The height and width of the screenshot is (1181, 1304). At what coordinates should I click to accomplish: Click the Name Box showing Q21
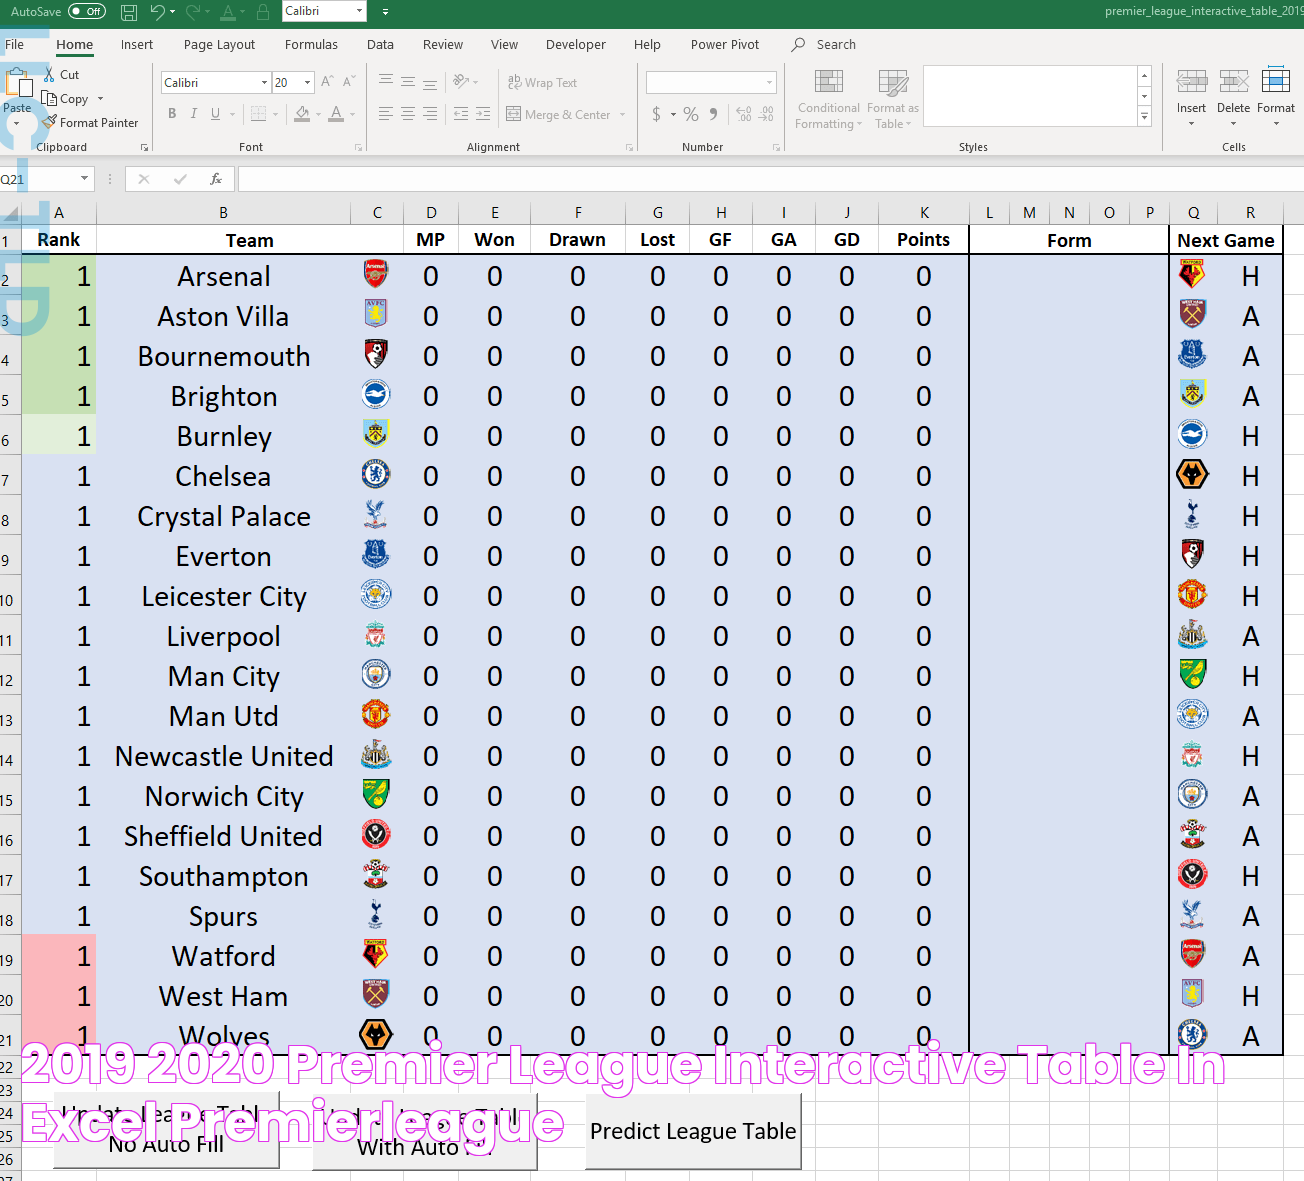pyautogui.click(x=46, y=179)
